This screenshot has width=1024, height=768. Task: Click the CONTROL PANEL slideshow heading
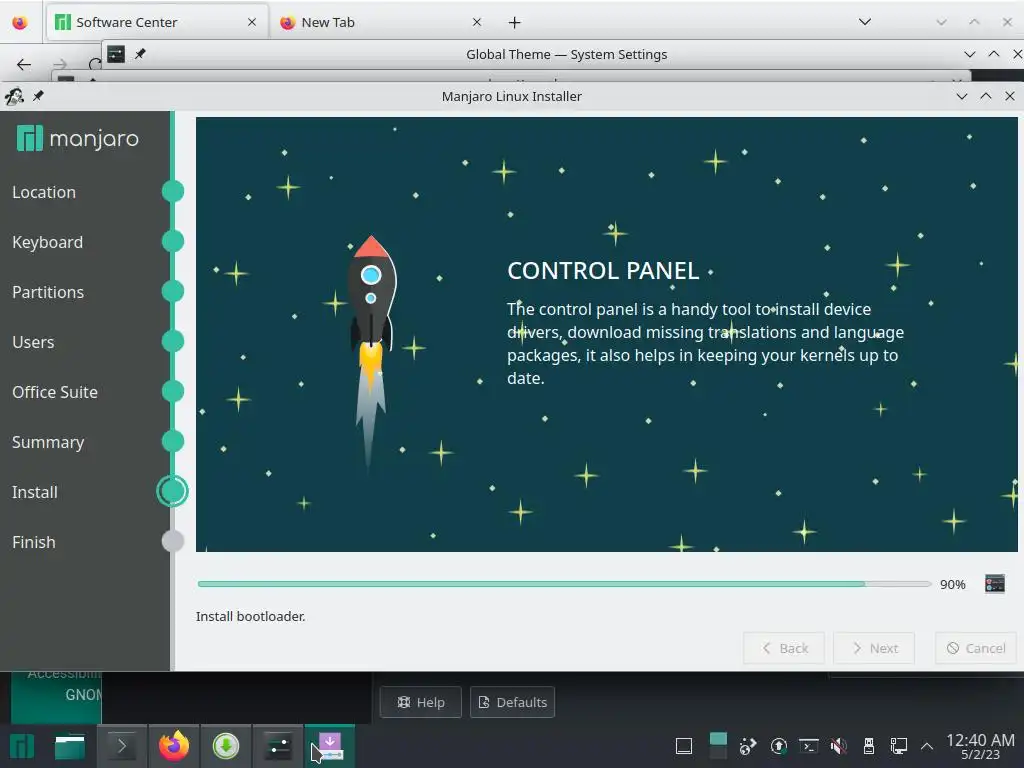[x=603, y=270]
